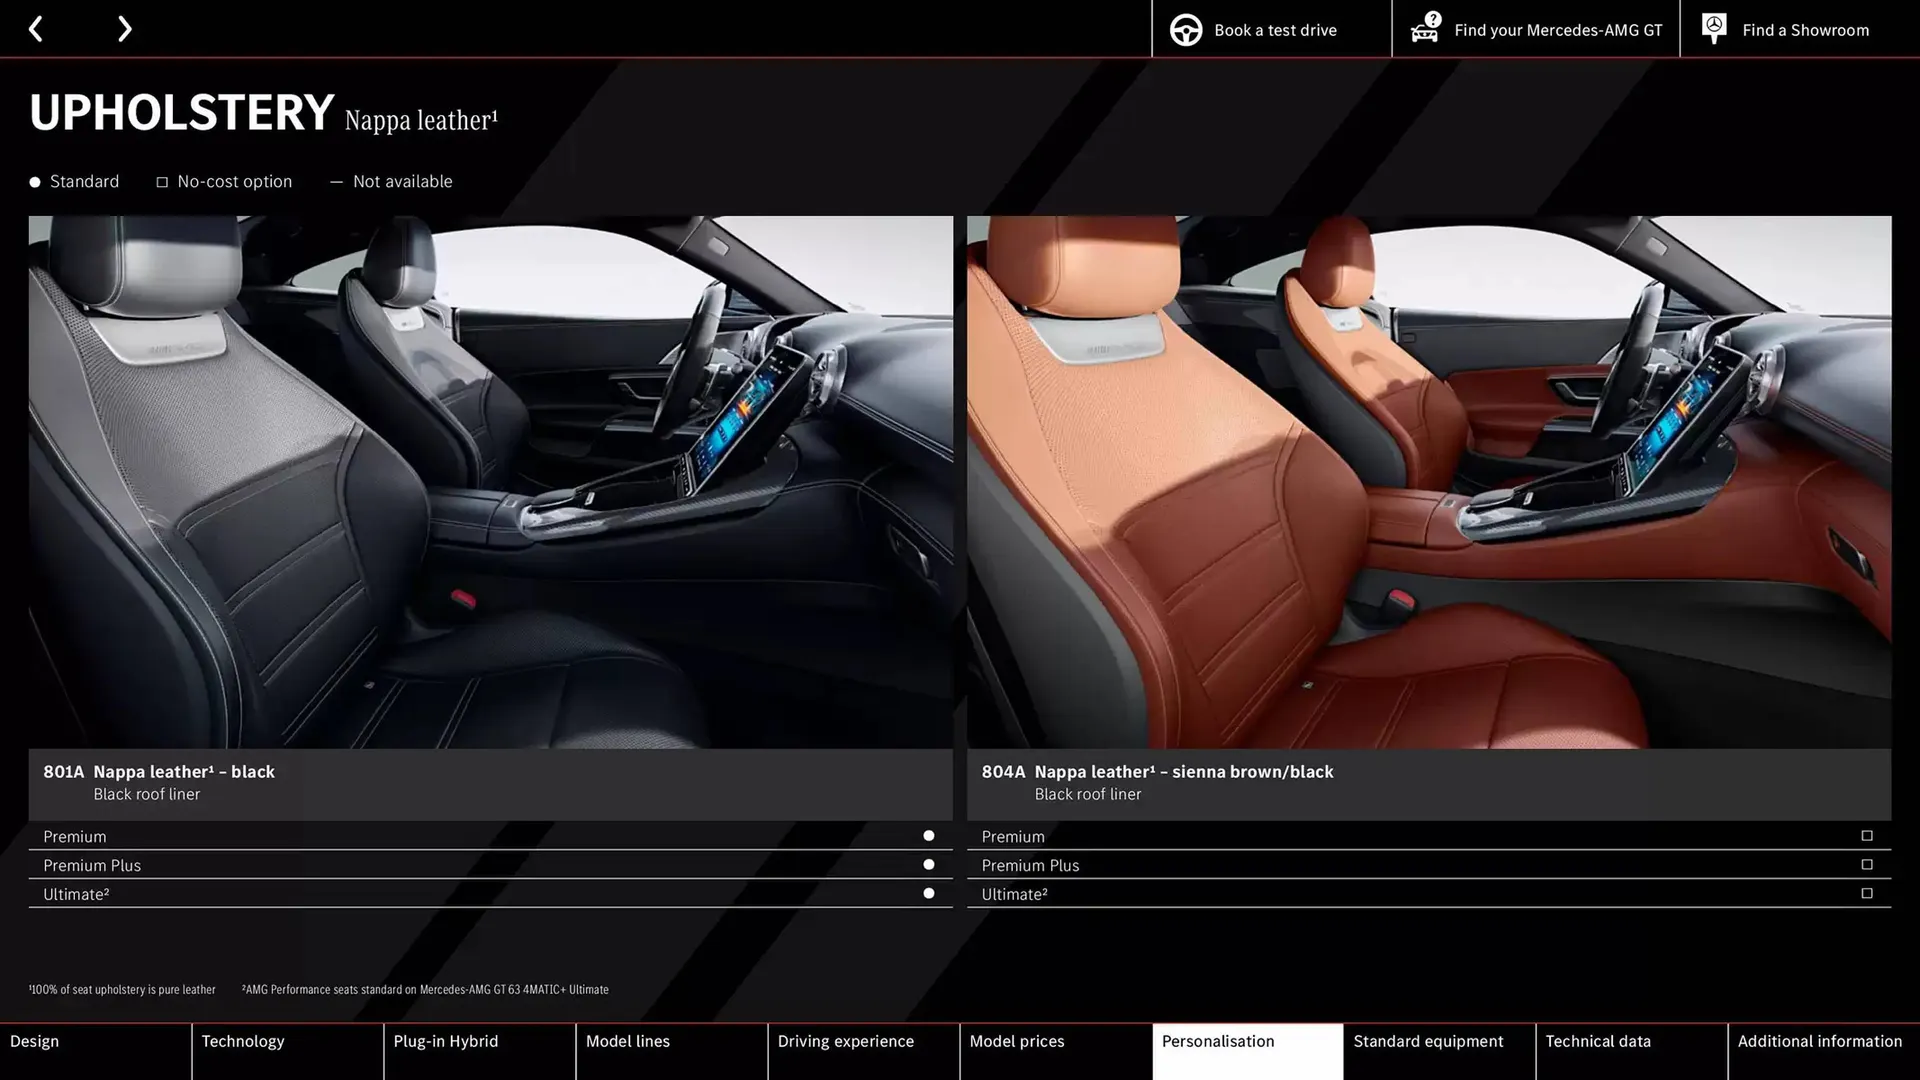Switch to the Design tab
Viewport: 1920px width, 1080px height.
tap(95, 1051)
